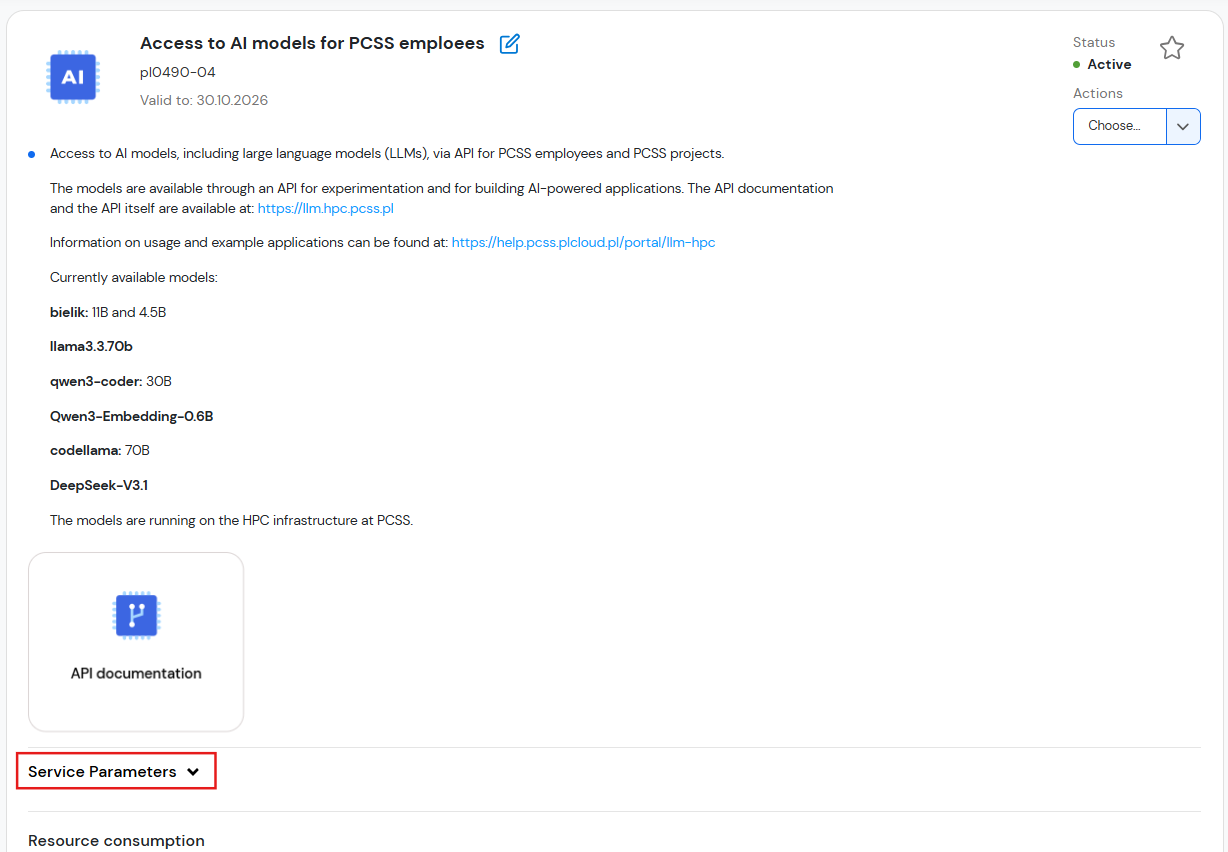This screenshot has height=852, width=1228.
Task: Click the 'bielik:' model name
Action: [x=69, y=312]
